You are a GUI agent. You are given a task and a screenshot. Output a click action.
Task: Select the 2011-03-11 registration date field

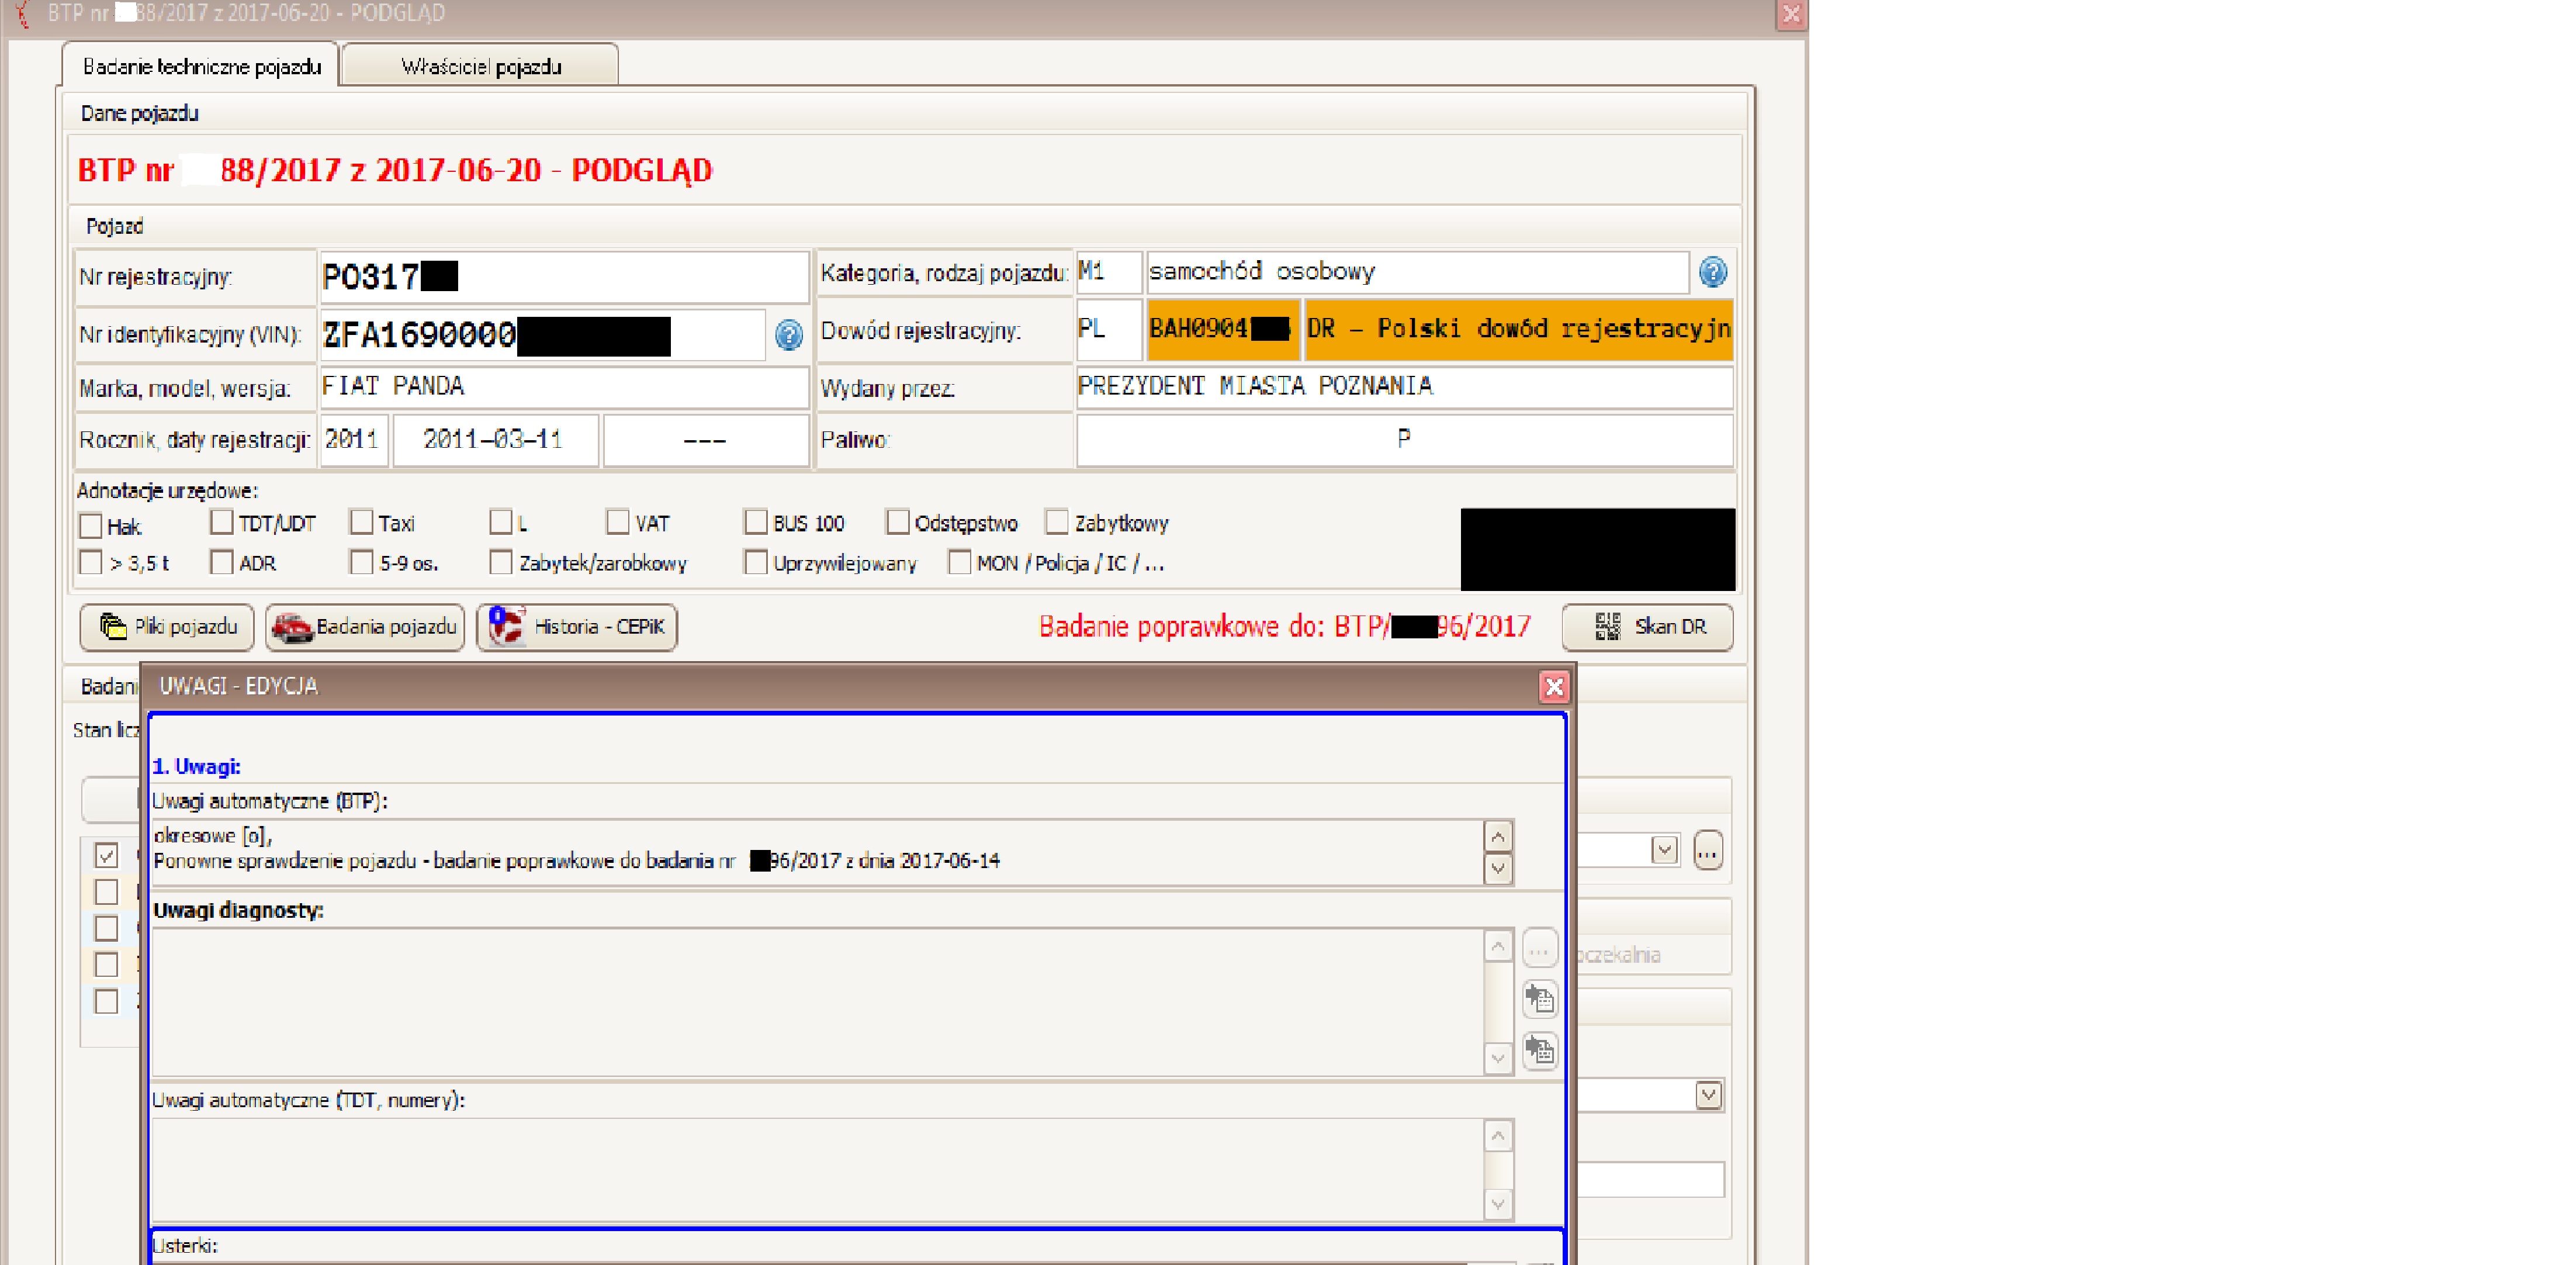pyautogui.click(x=496, y=440)
